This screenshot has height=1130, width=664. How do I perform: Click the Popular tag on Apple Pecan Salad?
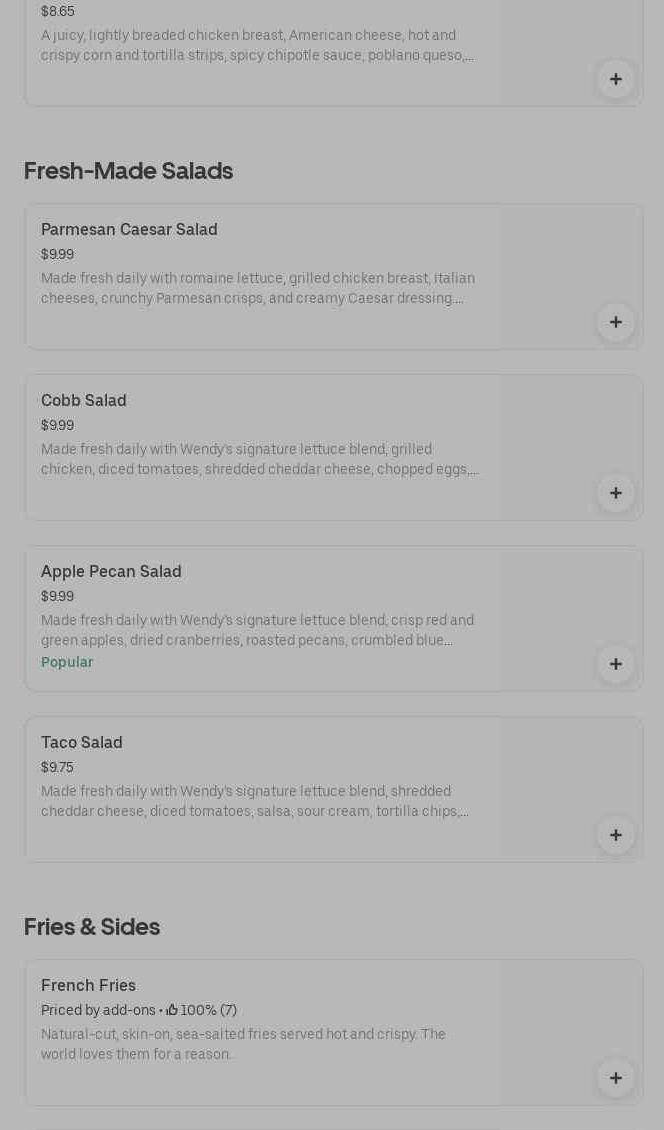coord(67,662)
